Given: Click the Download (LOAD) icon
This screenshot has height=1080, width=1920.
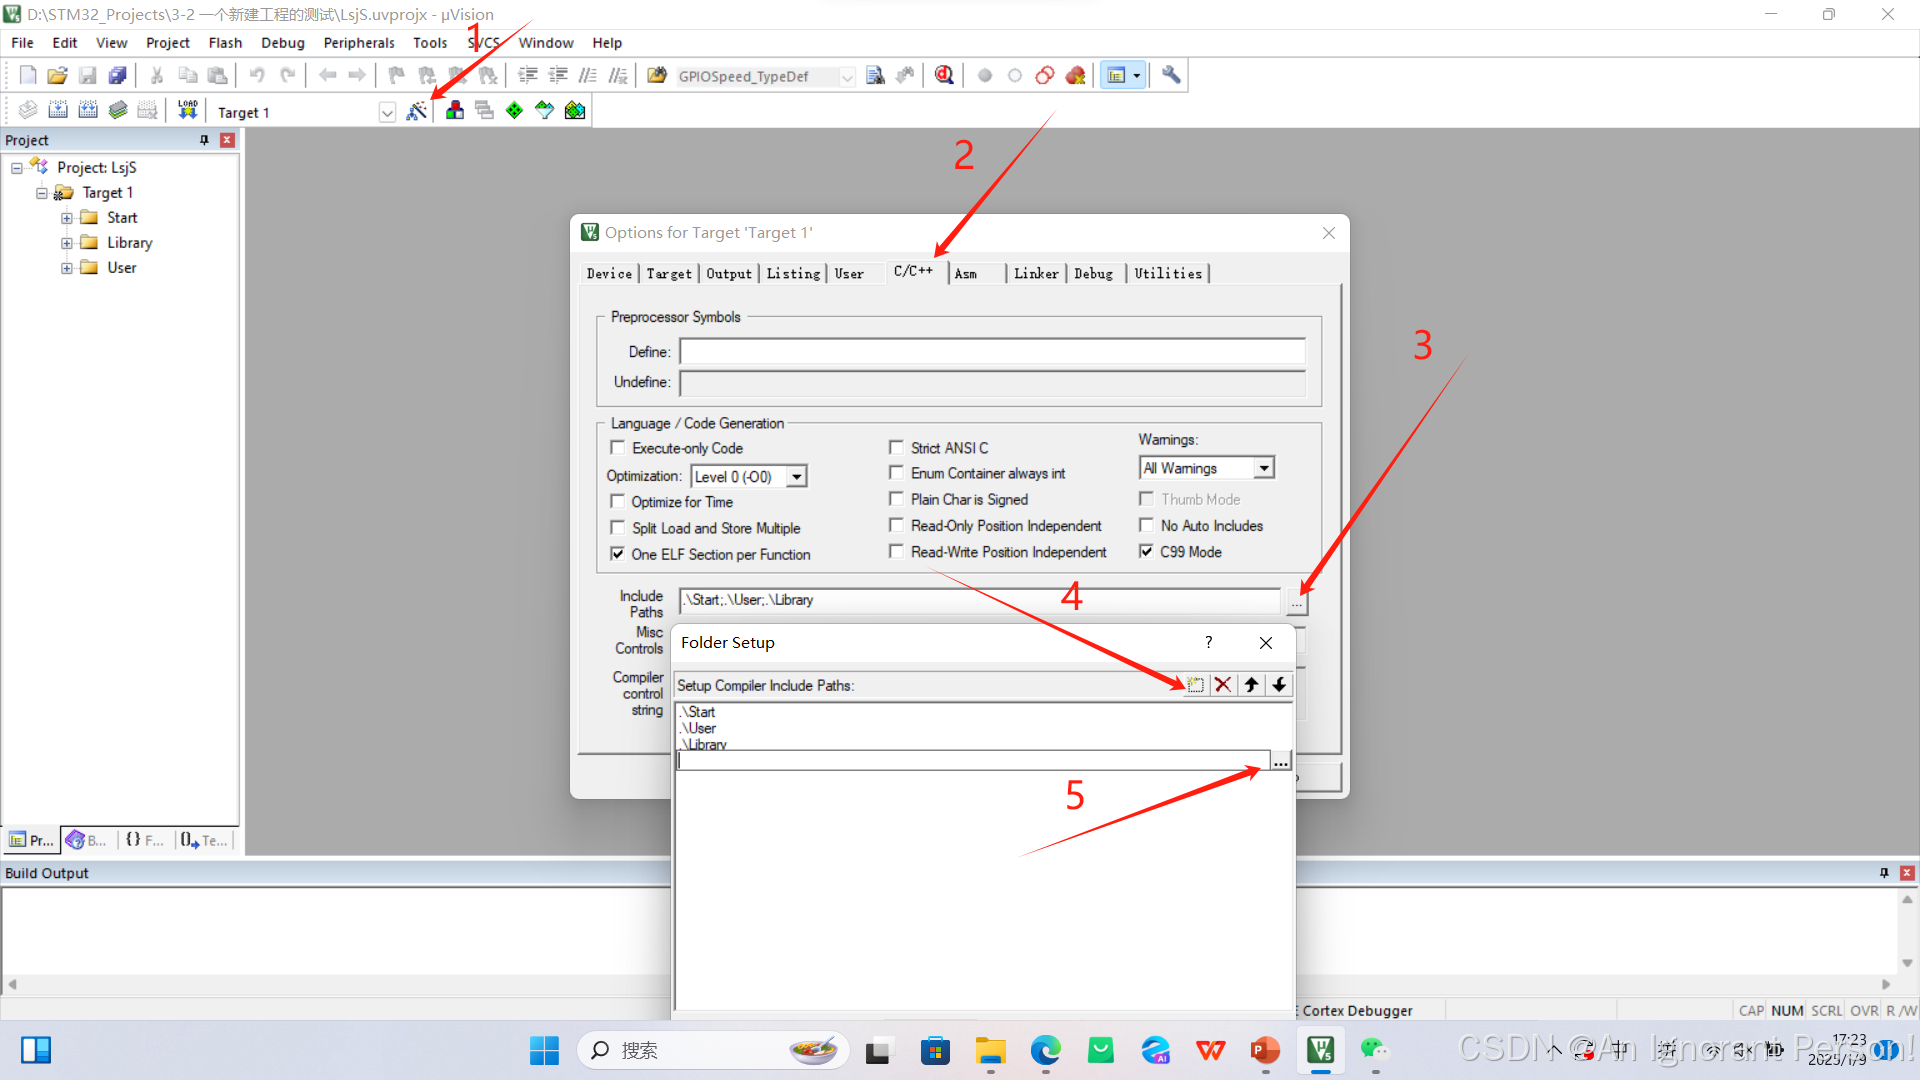Looking at the screenshot, I should click(187, 110).
